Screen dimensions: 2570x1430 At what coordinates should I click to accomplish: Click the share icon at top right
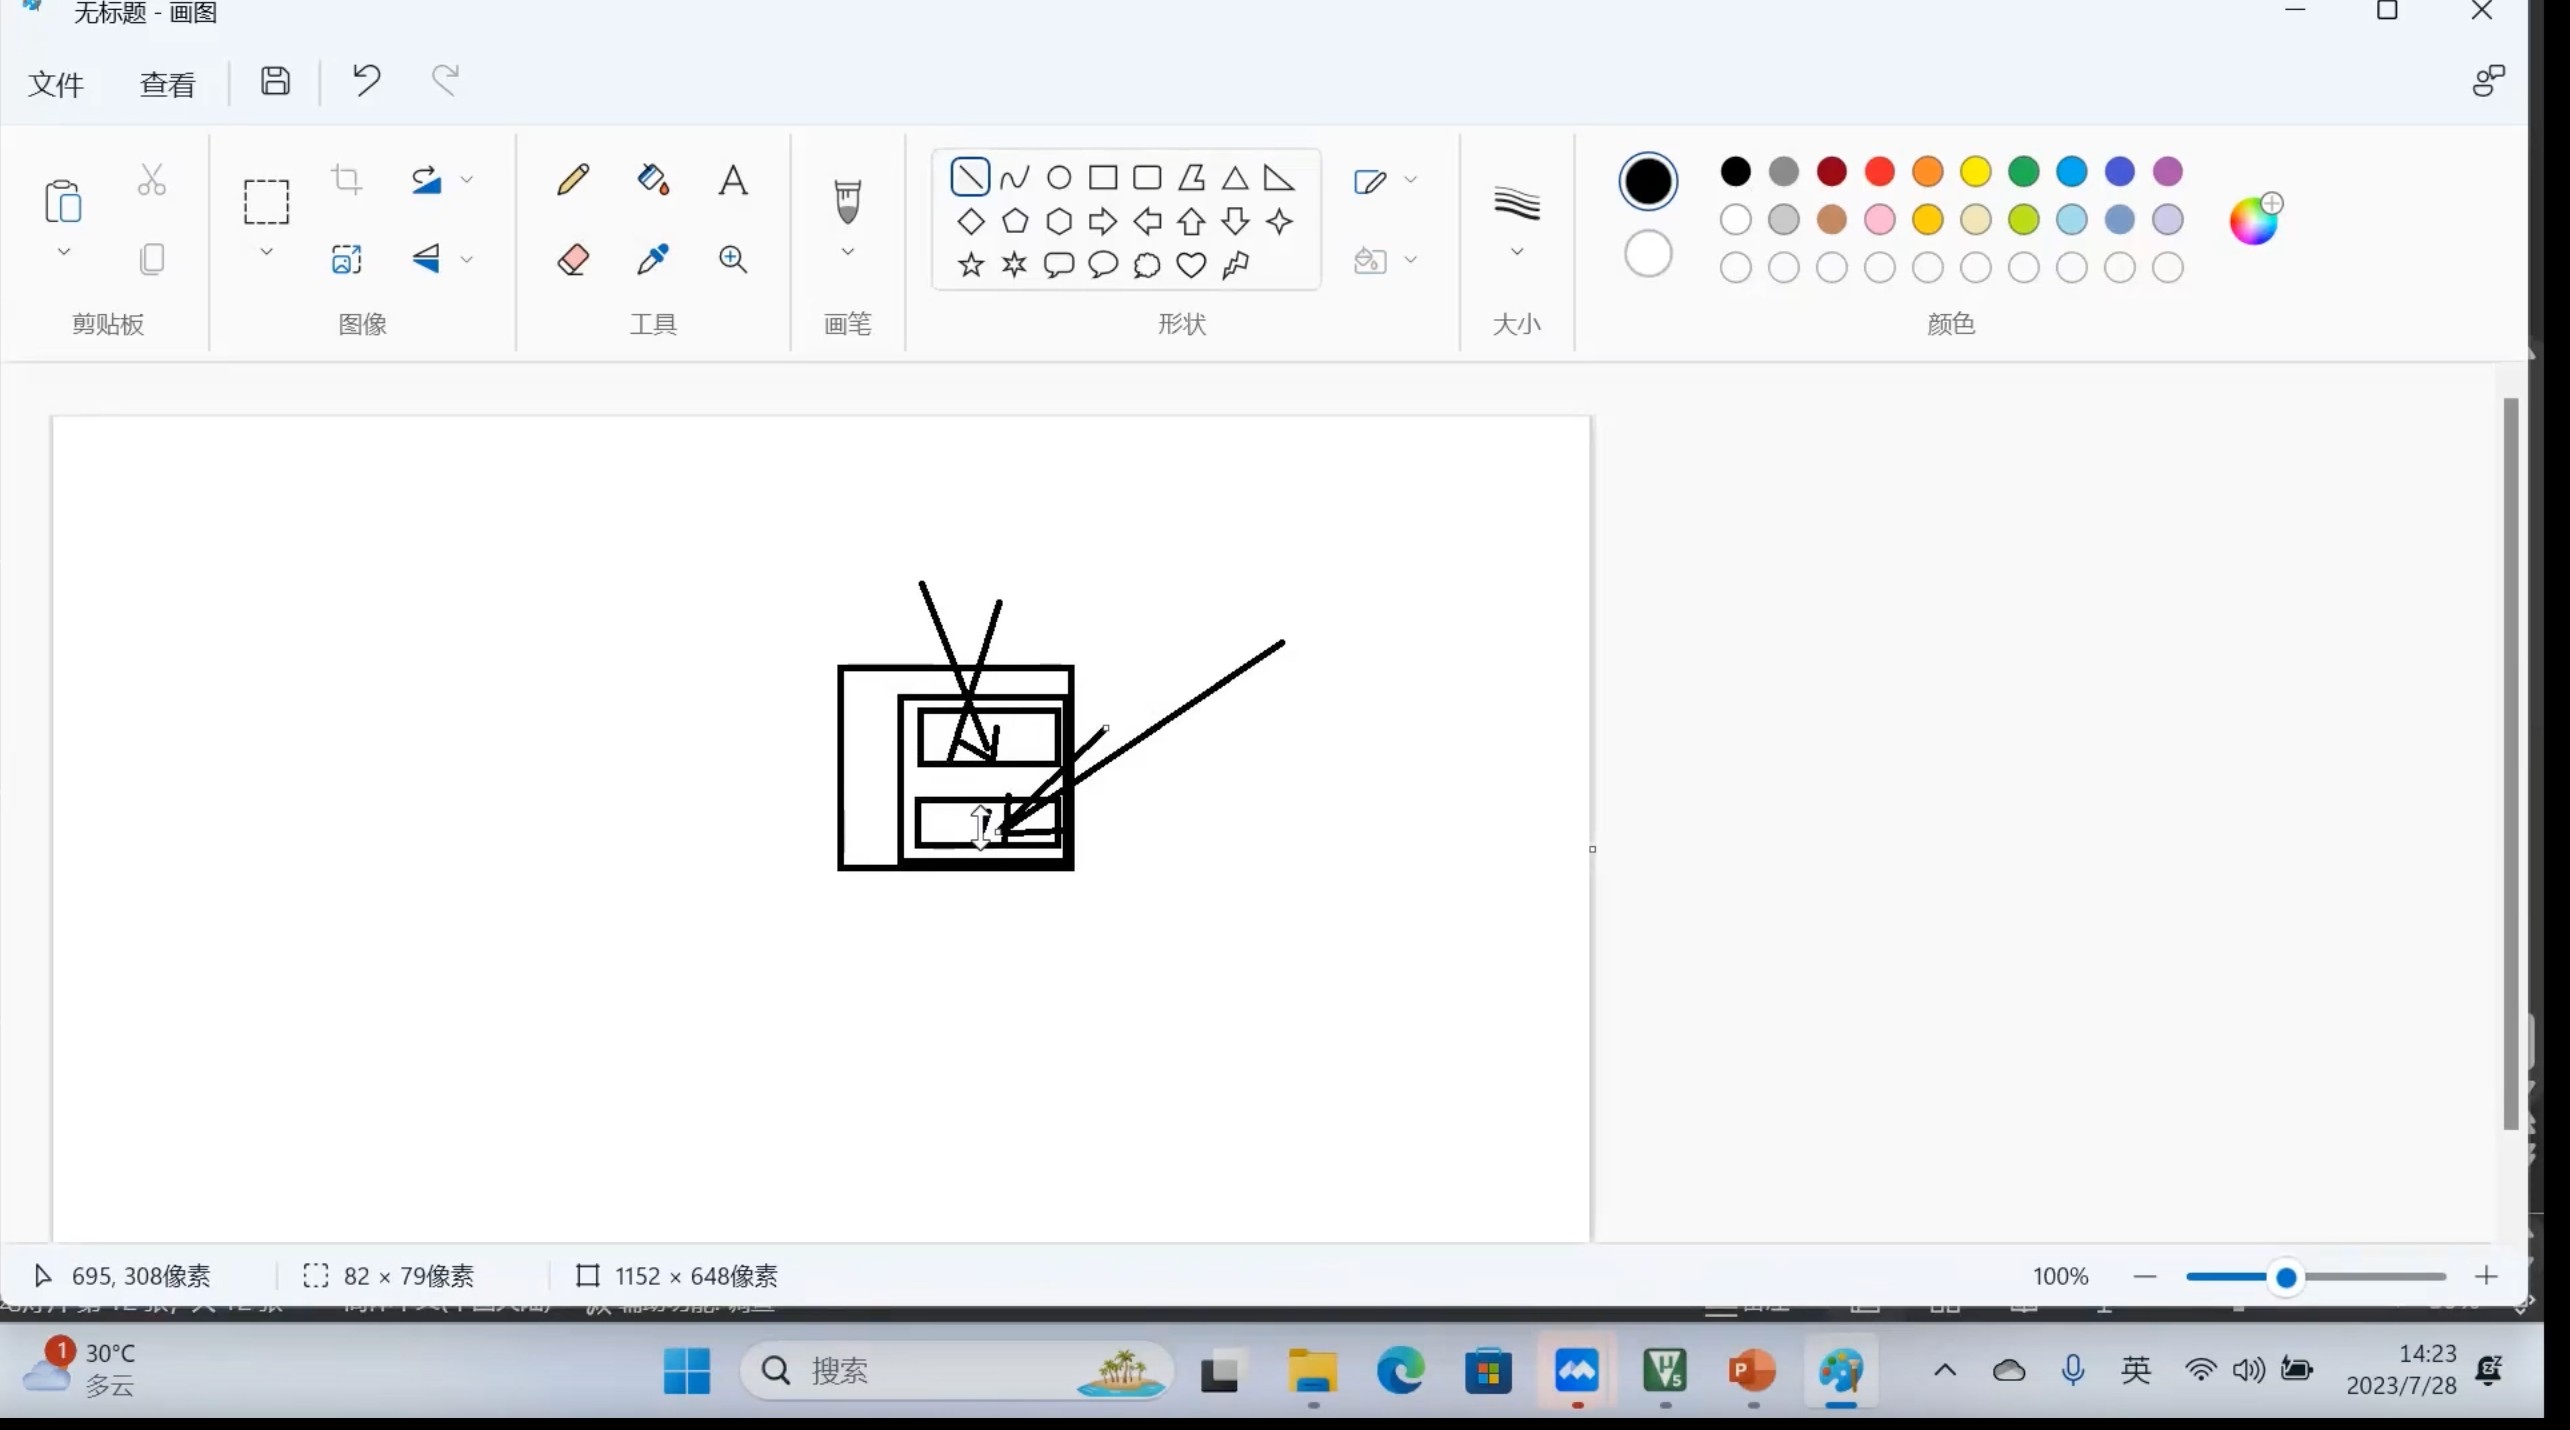point(2488,81)
